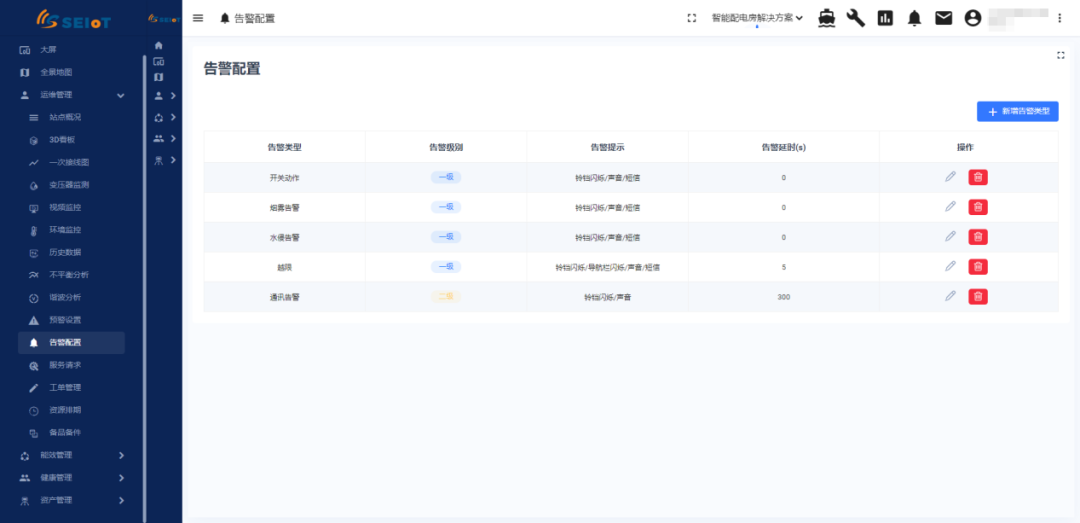Edit the 越限 alarm row
The height and width of the screenshot is (523, 1080).
[950, 267]
